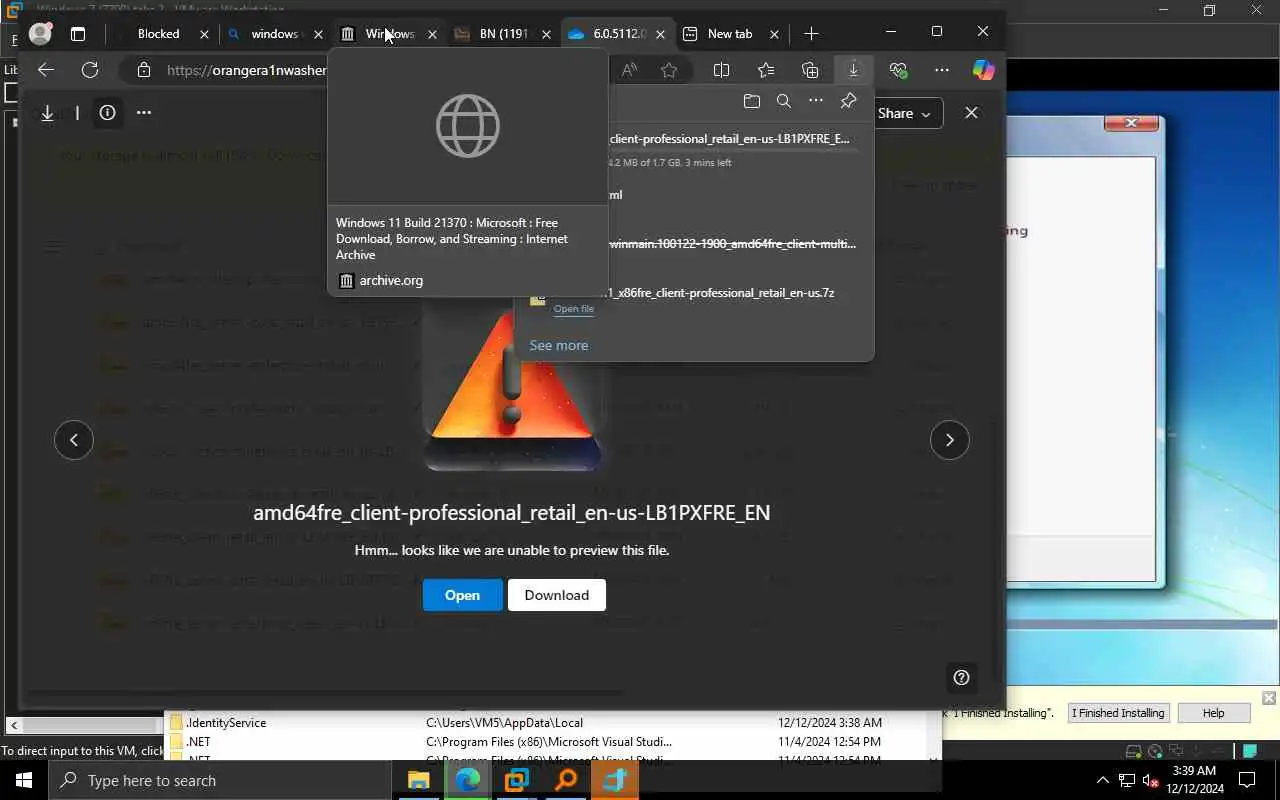1280x800 pixels.
Task: Open Browser essentials heart icon
Action: [x=898, y=70]
